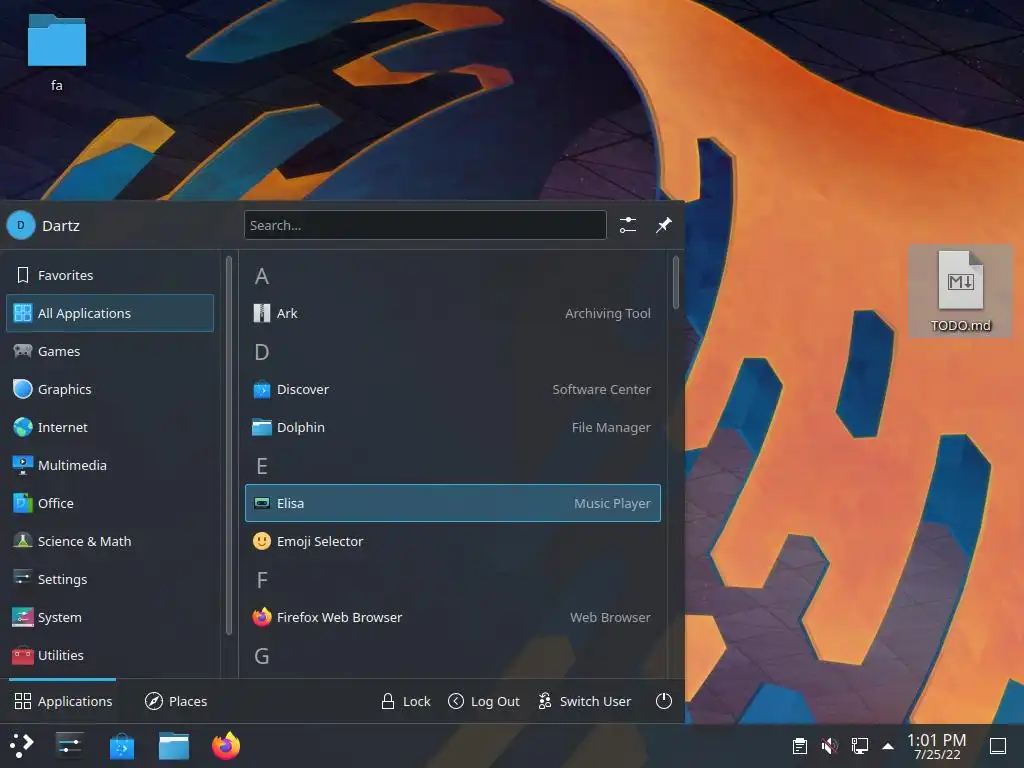The height and width of the screenshot is (768, 1024).
Task: Select the Favorites category
Action: click(110, 275)
